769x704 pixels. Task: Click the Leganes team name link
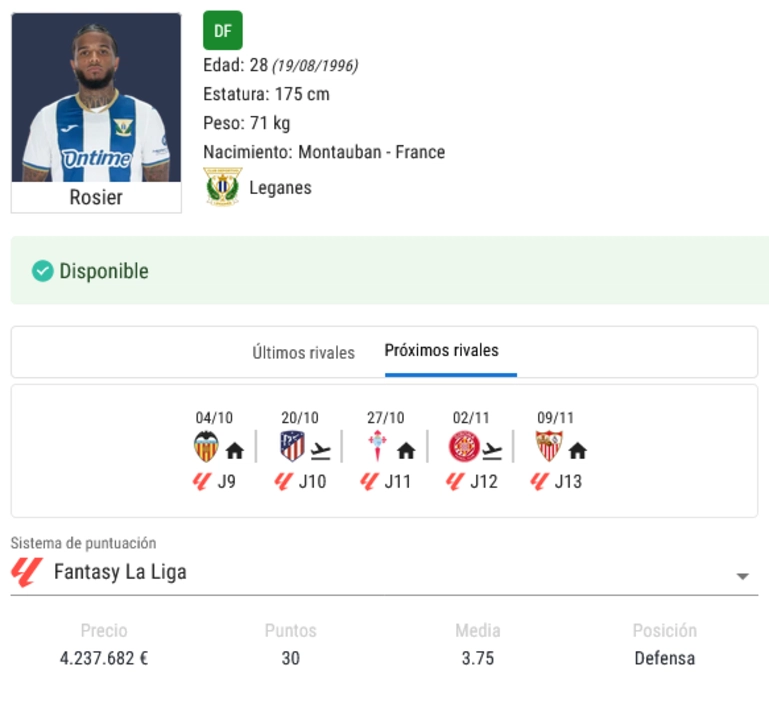[x=280, y=188]
